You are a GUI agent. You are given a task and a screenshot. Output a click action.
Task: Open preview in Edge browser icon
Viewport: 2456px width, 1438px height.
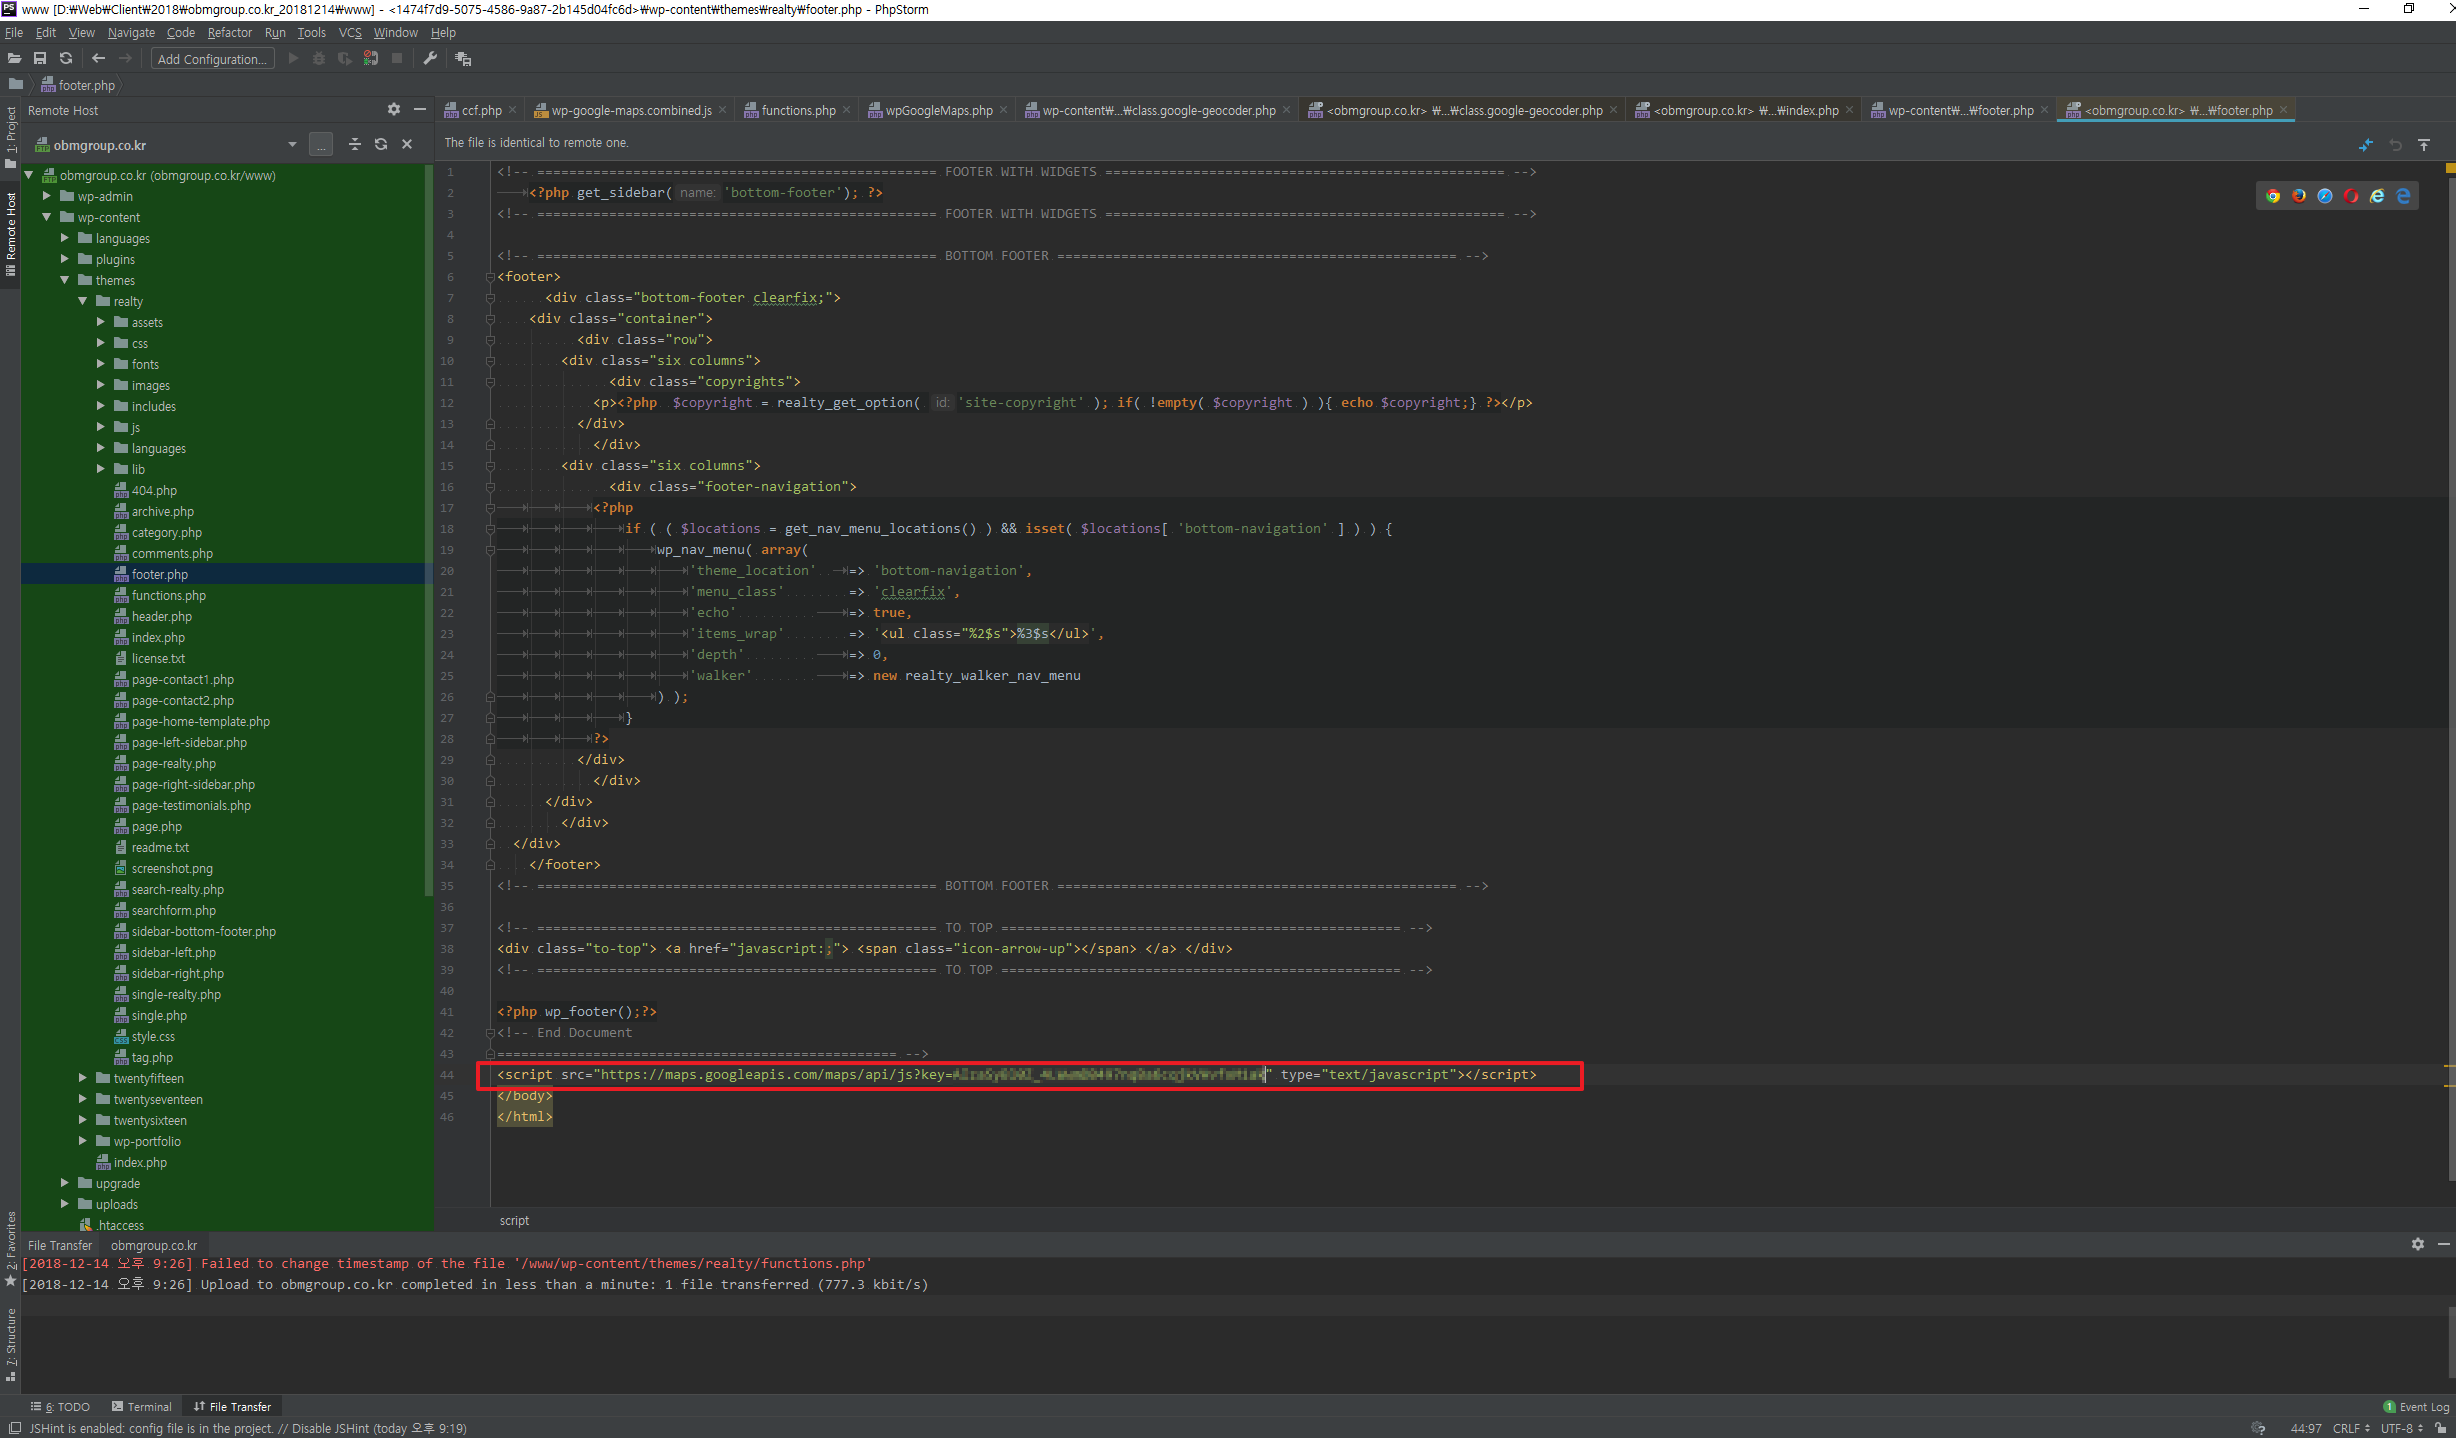coord(2403,196)
